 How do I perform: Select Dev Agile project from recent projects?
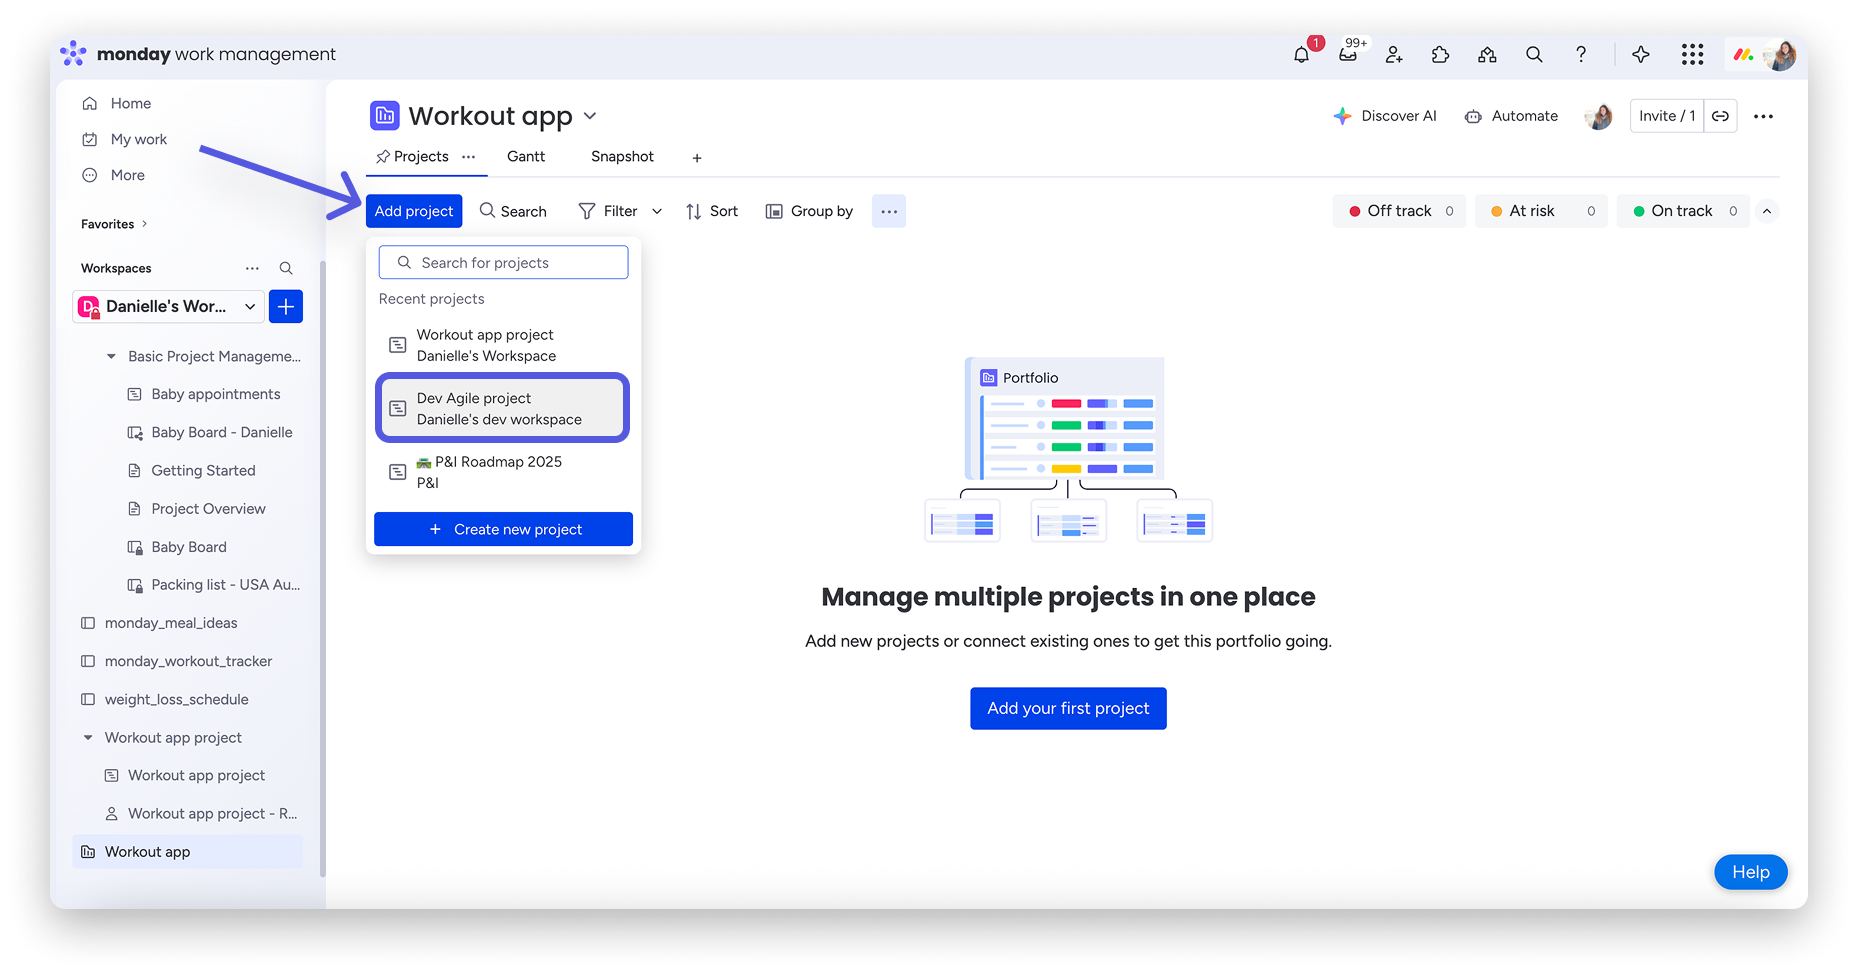[x=503, y=408]
